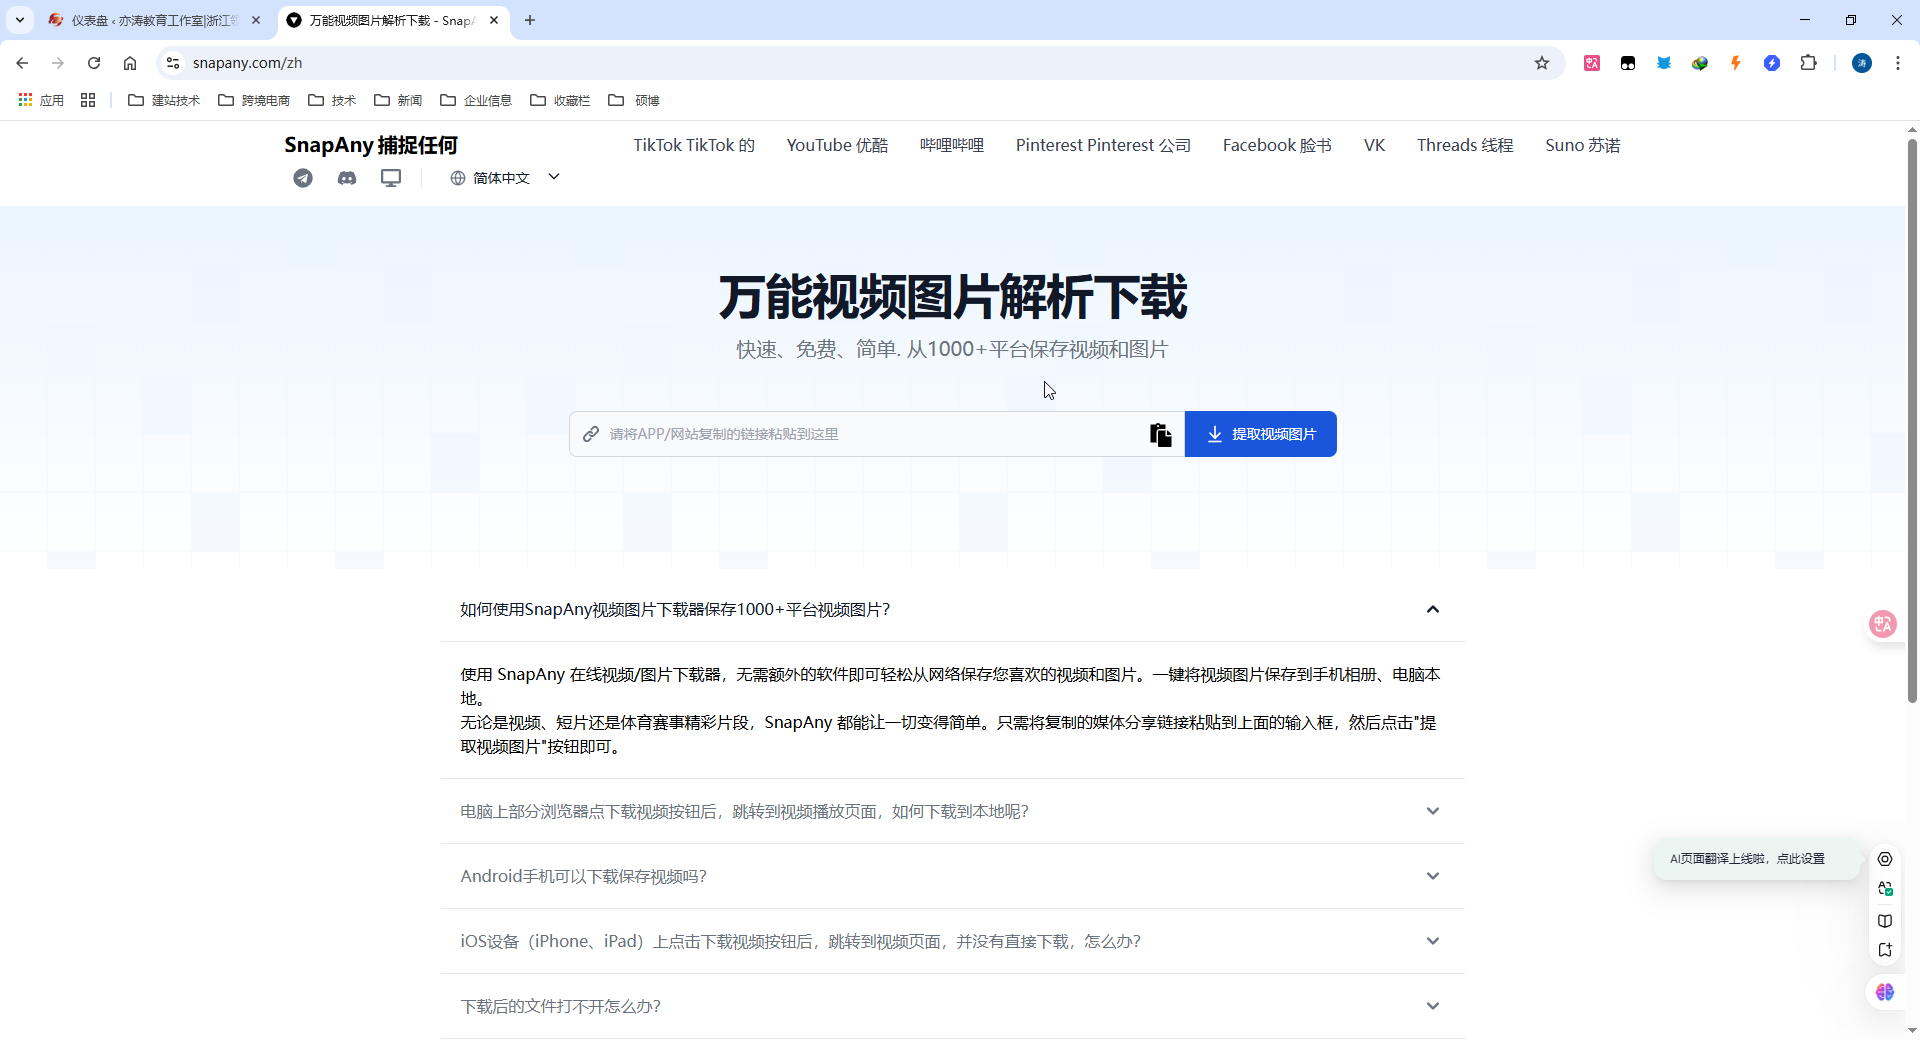Open the 建站技术 bookmark folder
The width and height of the screenshot is (1920, 1040).
click(x=164, y=100)
